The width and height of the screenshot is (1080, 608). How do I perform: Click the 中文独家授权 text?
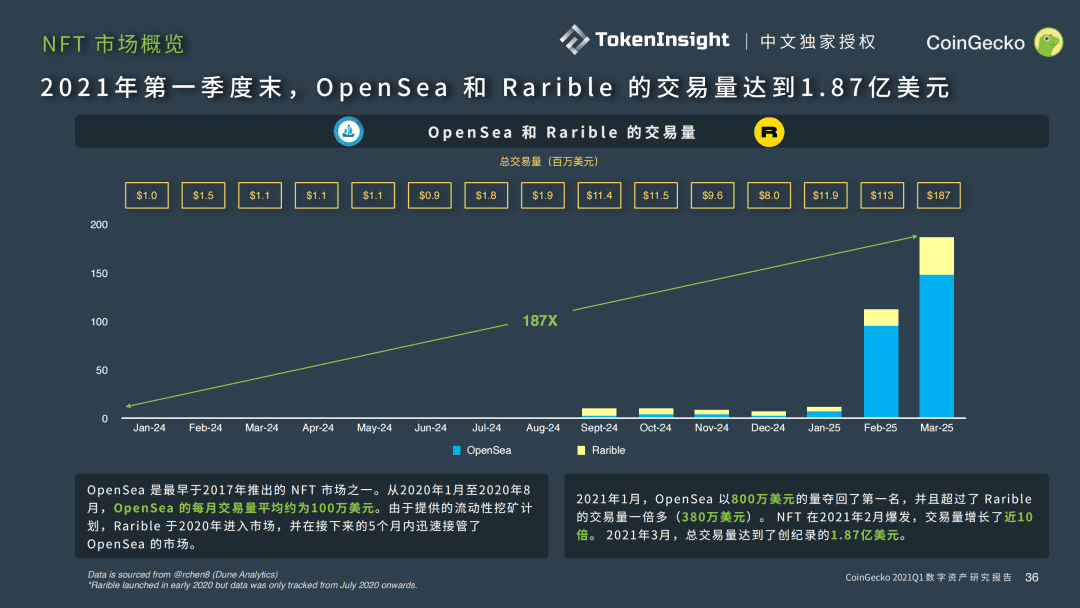pos(818,42)
